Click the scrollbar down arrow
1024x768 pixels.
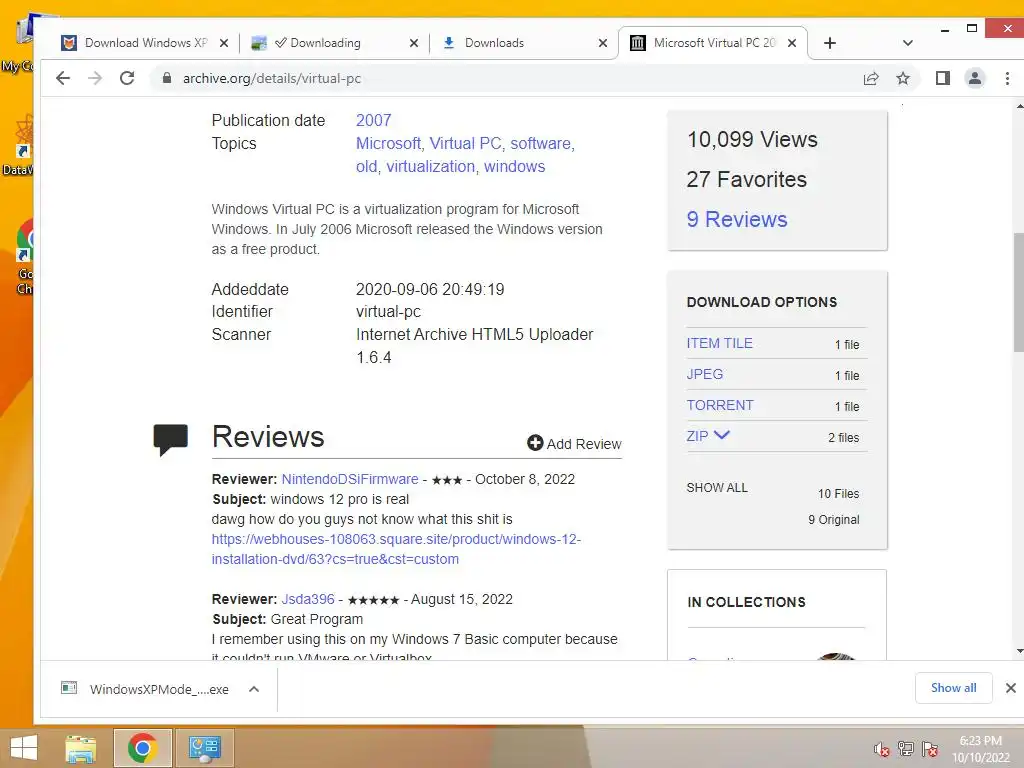click(x=1019, y=651)
